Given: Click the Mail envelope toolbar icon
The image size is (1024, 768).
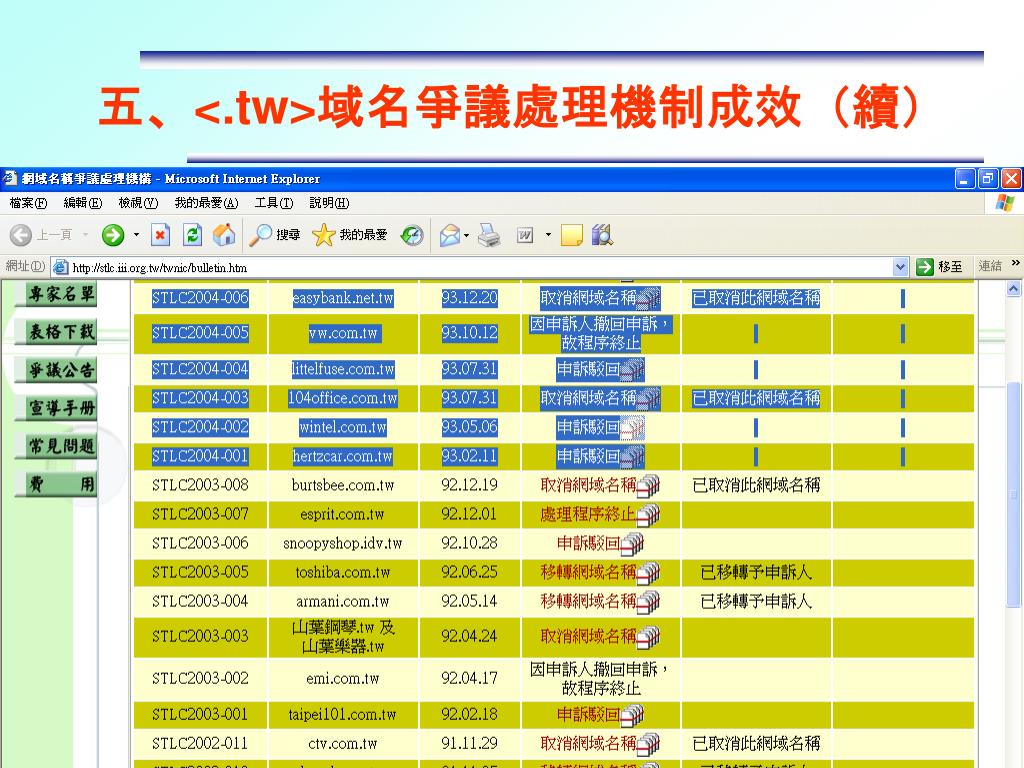Looking at the screenshot, I should coord(450,235).
